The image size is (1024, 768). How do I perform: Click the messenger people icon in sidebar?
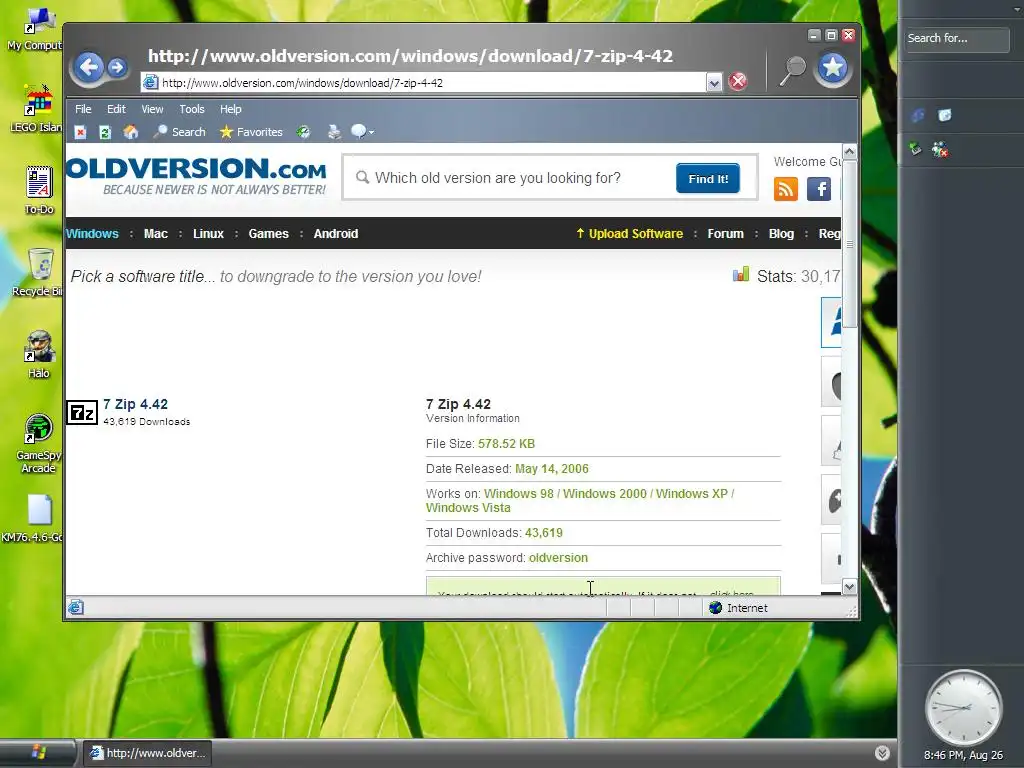pyautogui.click(x=940, y=150)
